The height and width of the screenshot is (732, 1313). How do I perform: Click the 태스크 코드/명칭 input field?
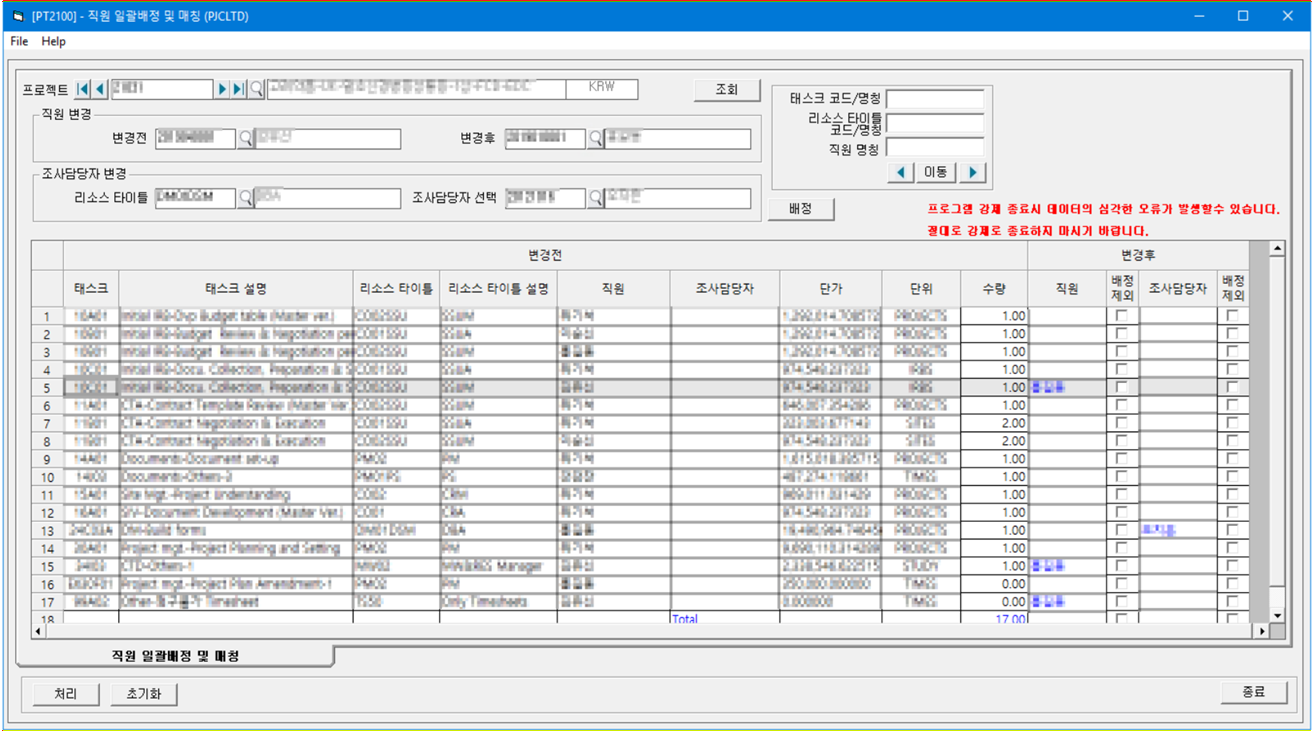click(x=934, y=99)
